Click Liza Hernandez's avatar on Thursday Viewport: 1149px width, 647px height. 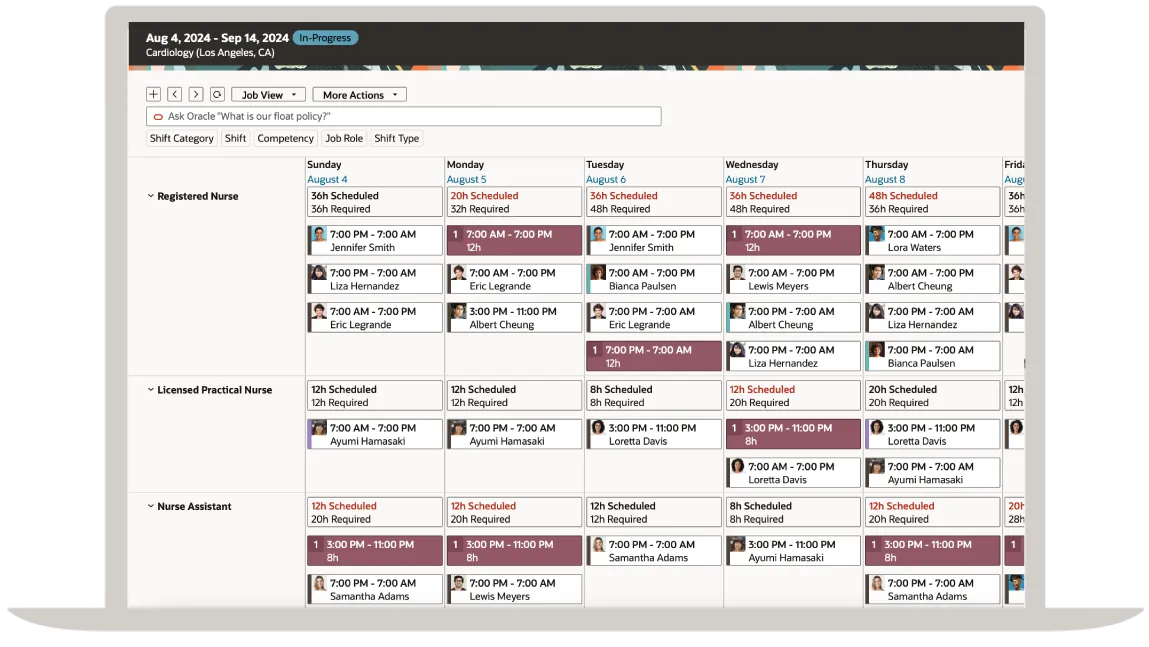tap(876, 312)
